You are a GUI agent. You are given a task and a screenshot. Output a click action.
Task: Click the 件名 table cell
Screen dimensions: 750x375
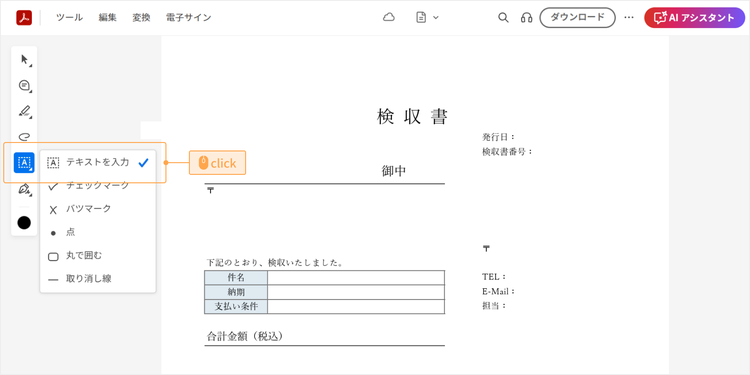[x=236, y=277]
